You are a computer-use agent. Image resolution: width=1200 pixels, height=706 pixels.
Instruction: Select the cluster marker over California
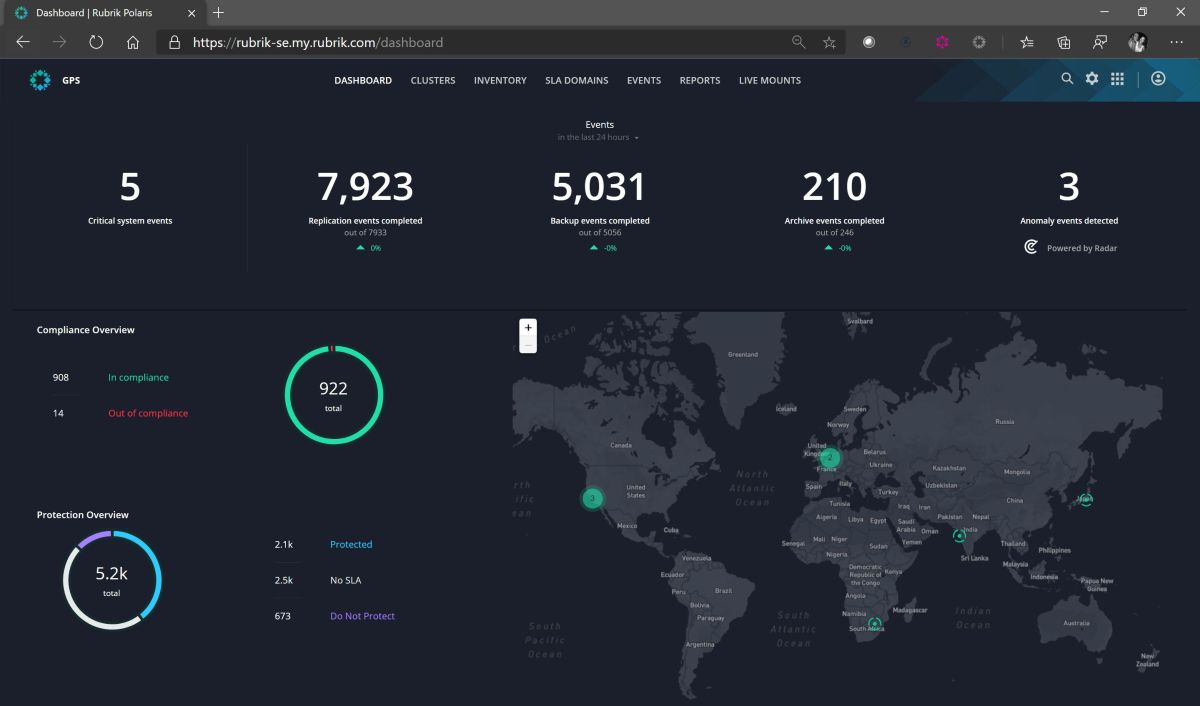591,496
